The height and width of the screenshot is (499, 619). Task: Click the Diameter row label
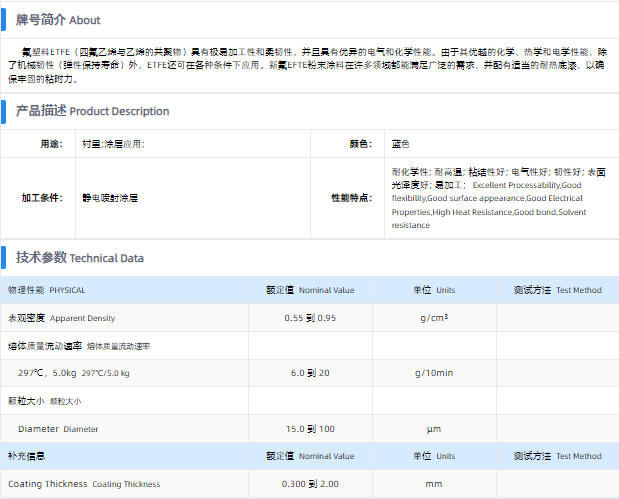click(x=58, y=429)
